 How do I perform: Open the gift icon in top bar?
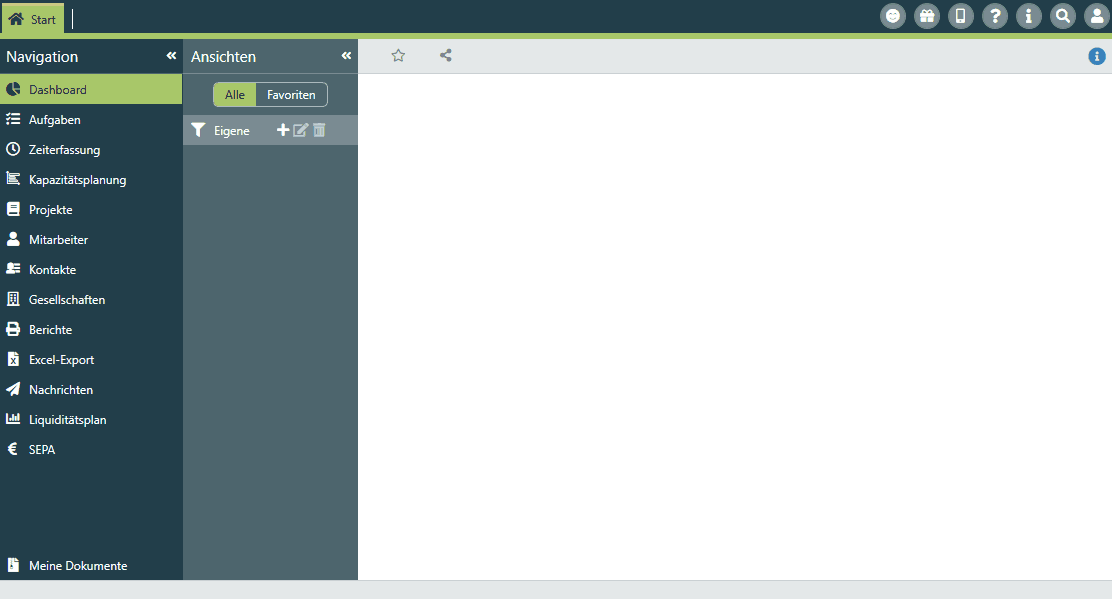pyautogui.click(x=927, y=16)
